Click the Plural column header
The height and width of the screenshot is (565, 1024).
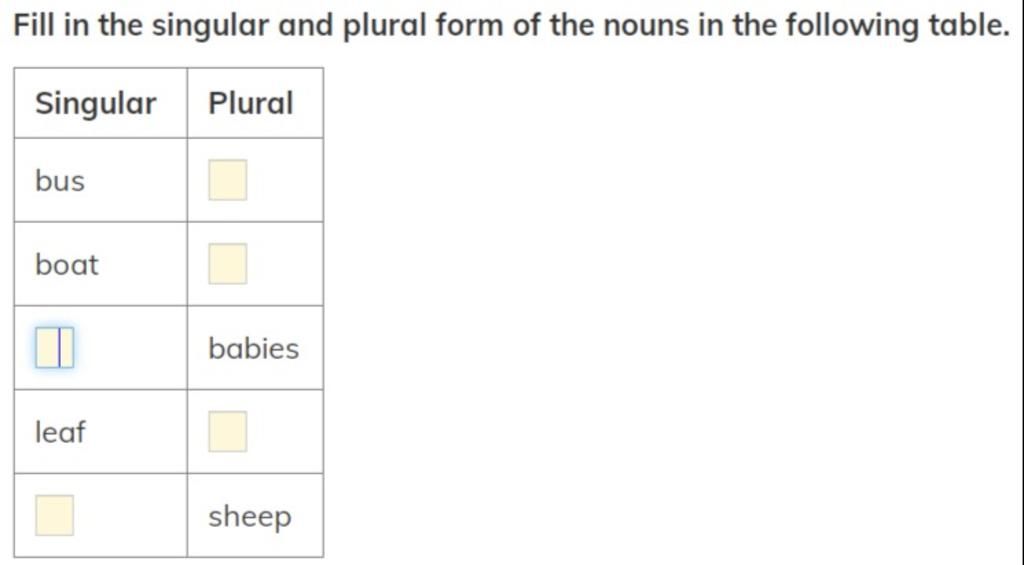[251, 103]
